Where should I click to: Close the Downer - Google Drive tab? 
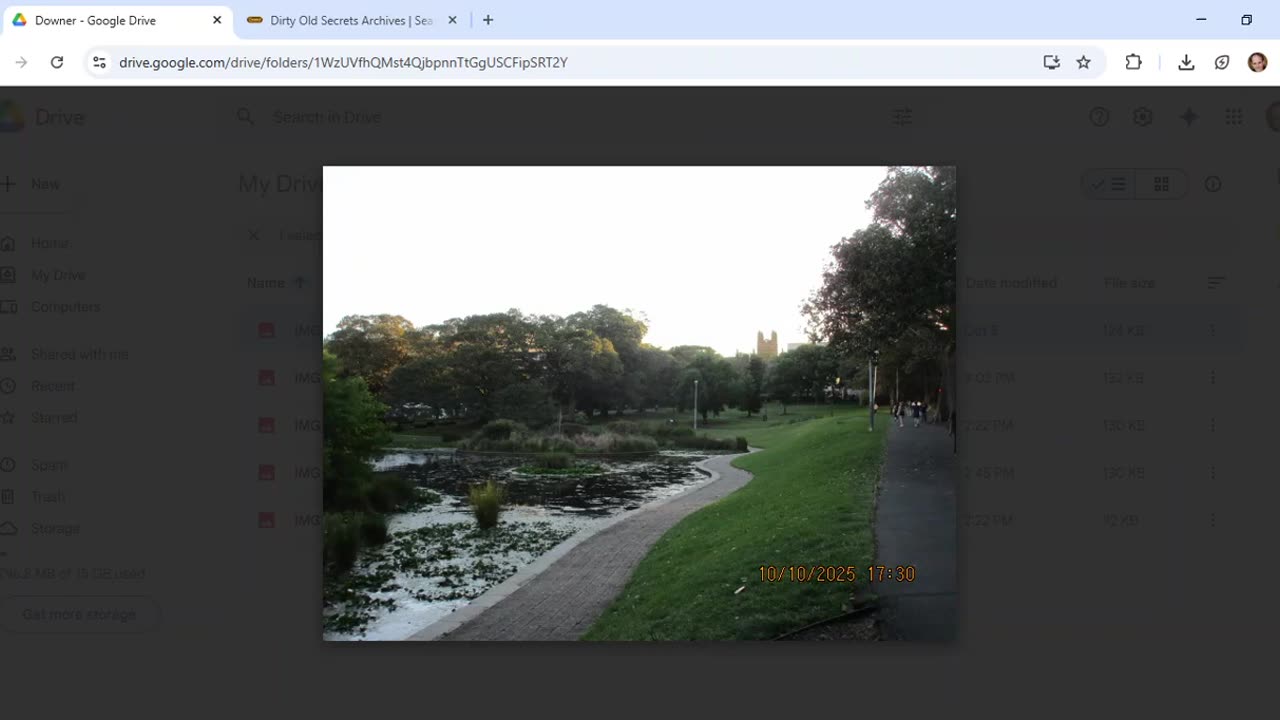[217, 20]
